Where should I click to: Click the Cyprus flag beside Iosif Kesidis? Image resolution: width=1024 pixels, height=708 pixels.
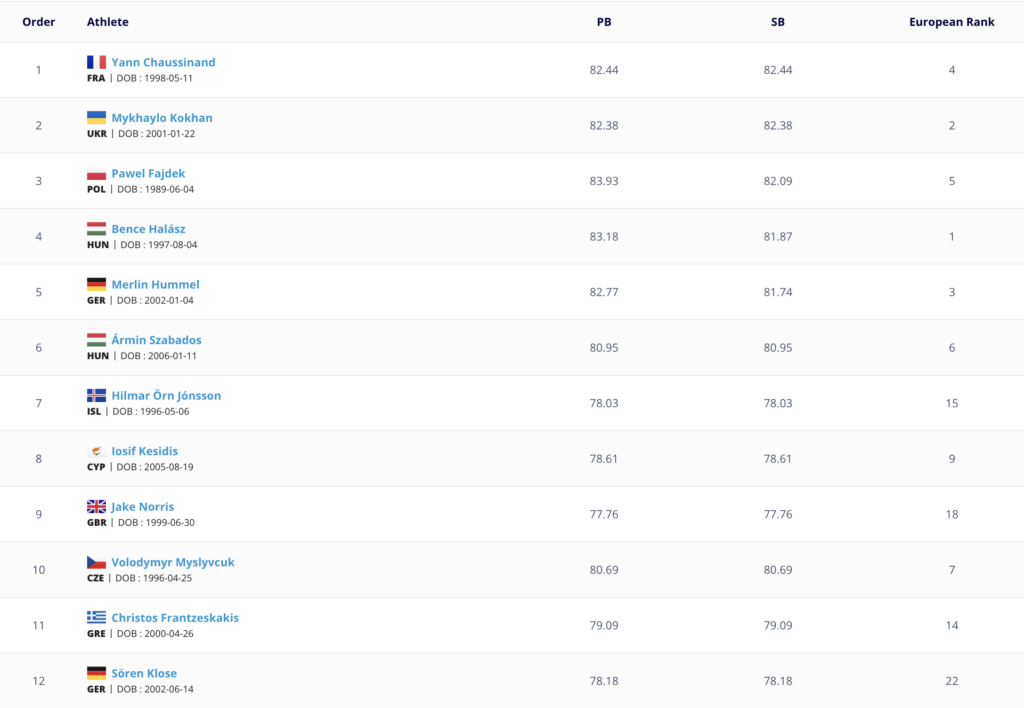tap(96, 451)
